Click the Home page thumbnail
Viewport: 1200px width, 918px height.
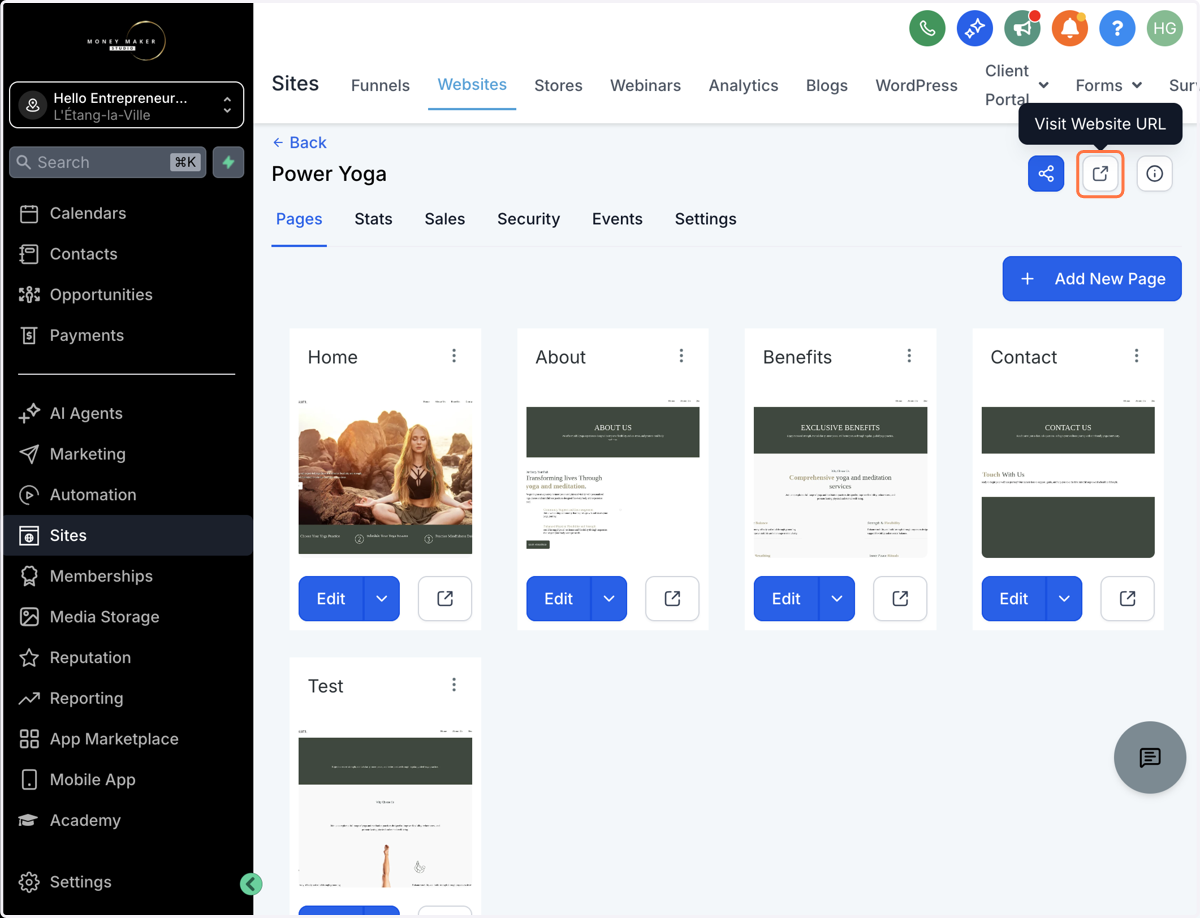pyautogui.click(x=385, y=477)
